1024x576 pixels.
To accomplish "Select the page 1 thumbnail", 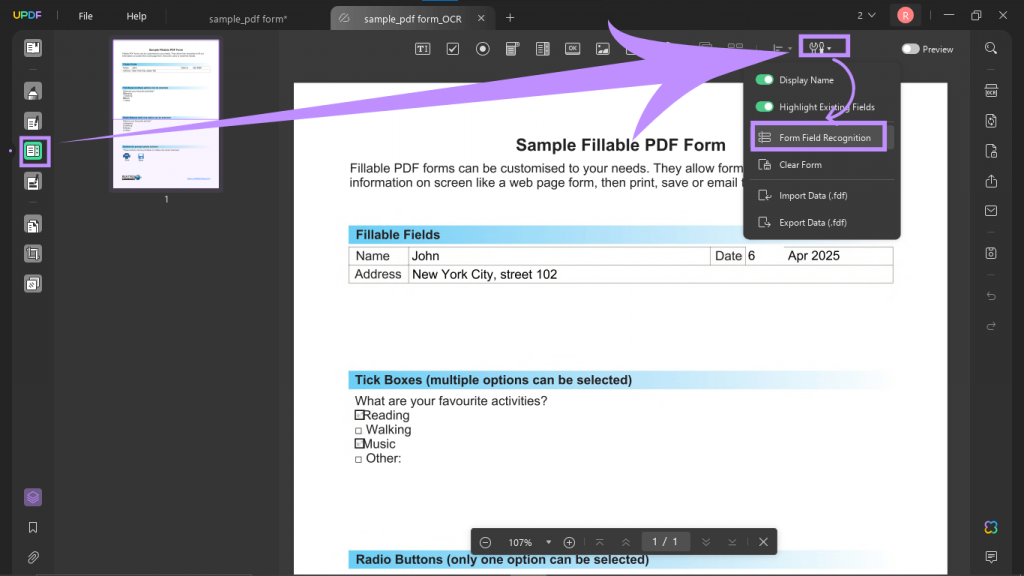I will point(166,114).
